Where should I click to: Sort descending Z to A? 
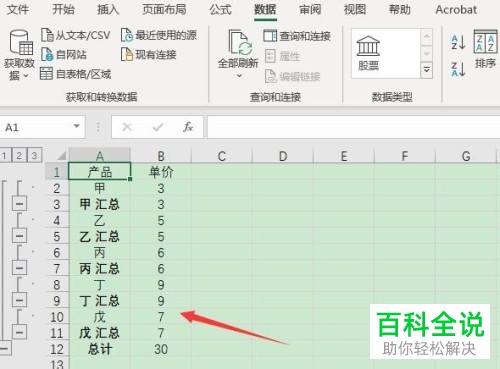coord(458,69)
